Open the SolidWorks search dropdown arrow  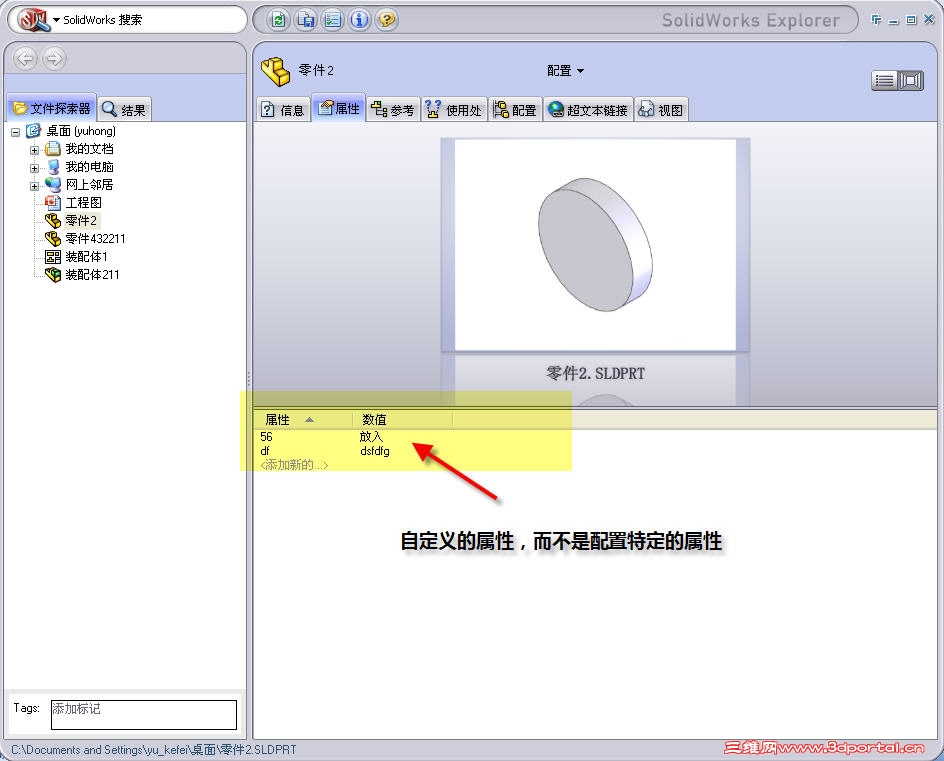point(57,20)
